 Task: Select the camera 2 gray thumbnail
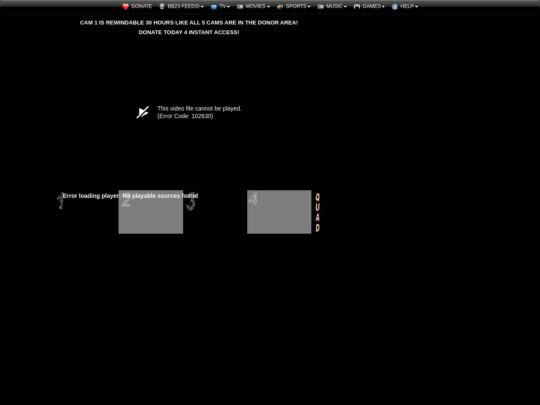tap(151, 212)
